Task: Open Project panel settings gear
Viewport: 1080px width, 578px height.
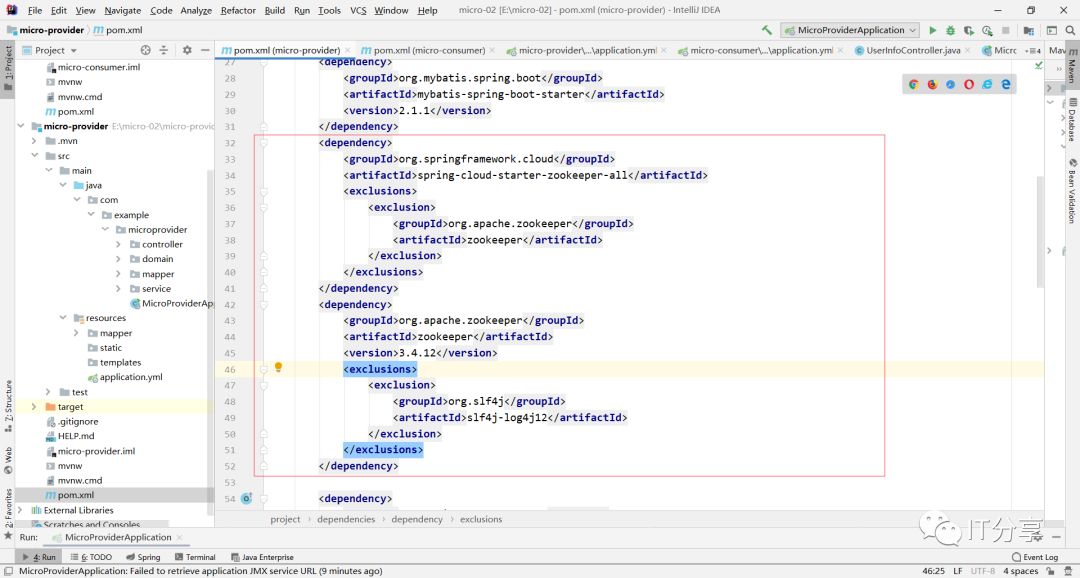Action: pyautogui.click(x=187, y=50)
